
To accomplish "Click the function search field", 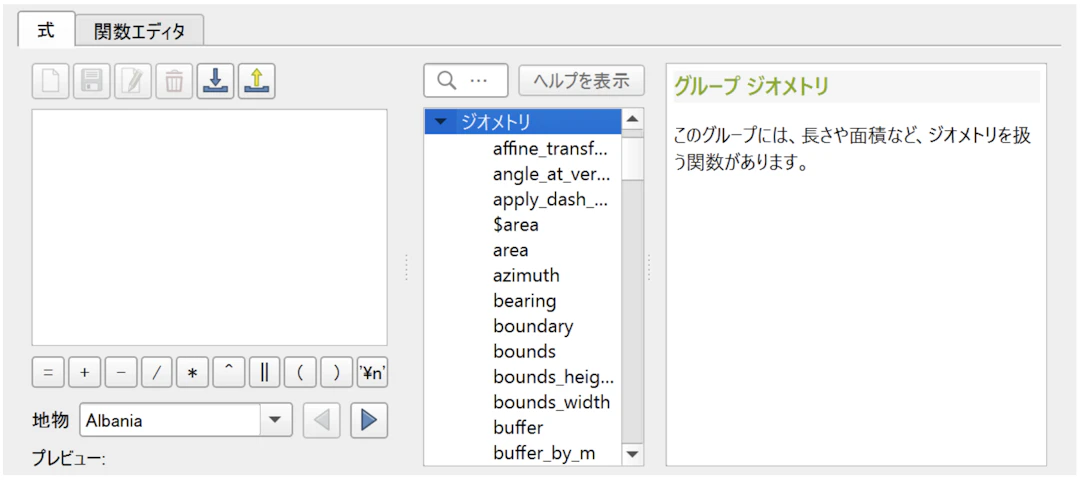I will (466, 80).
